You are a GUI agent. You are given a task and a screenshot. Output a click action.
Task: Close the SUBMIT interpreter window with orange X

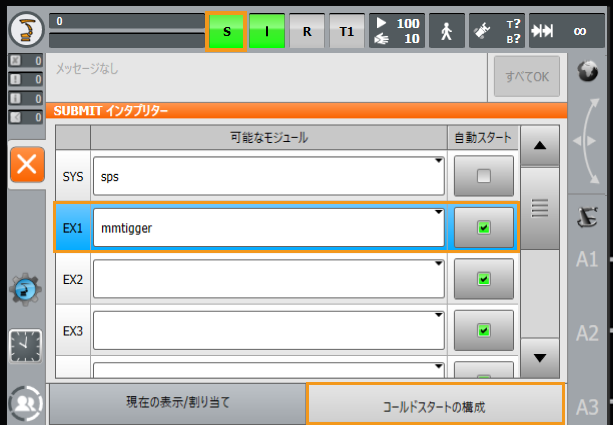pos(27,164)
